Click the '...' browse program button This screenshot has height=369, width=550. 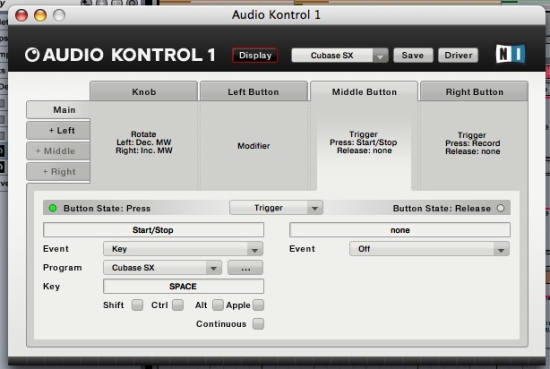point(246,268)
